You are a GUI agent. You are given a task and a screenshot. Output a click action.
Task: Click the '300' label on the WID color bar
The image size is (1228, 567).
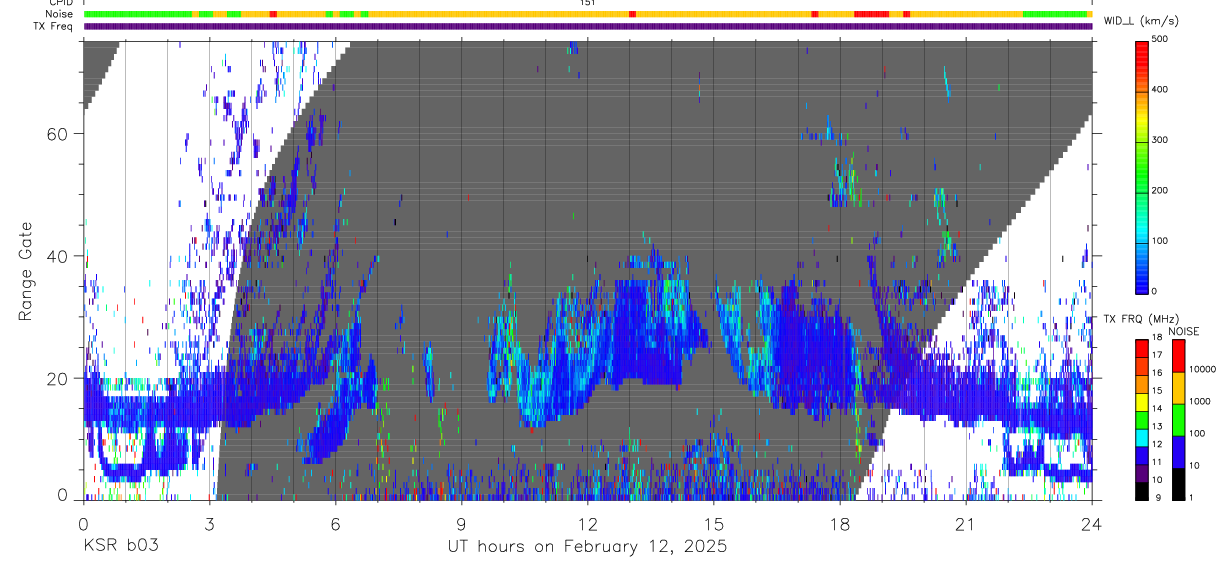click(1158, 140)
